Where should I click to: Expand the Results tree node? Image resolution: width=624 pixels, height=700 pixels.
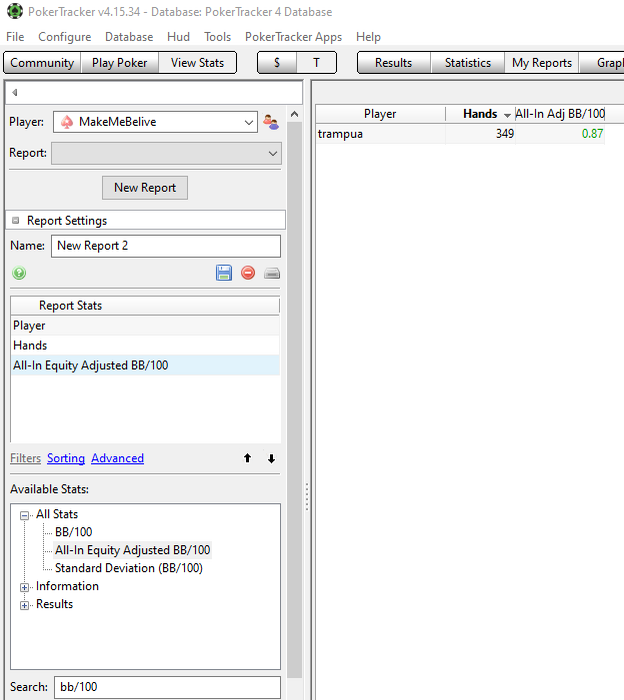pos(25,605)
